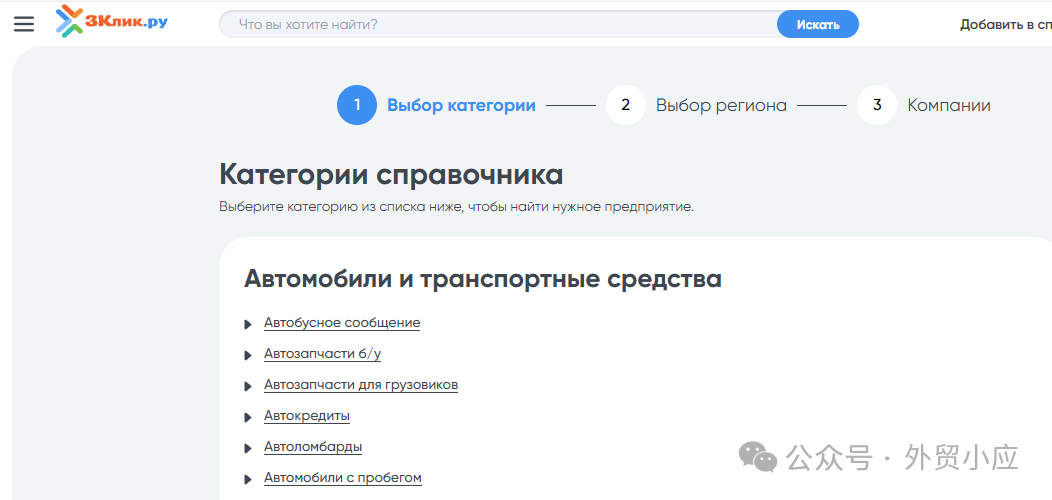Image resolution: width=1052 pixels, height=500 pixels.
Task: Click the arrow beside Автоломбарды
Action: coord(248,448)
